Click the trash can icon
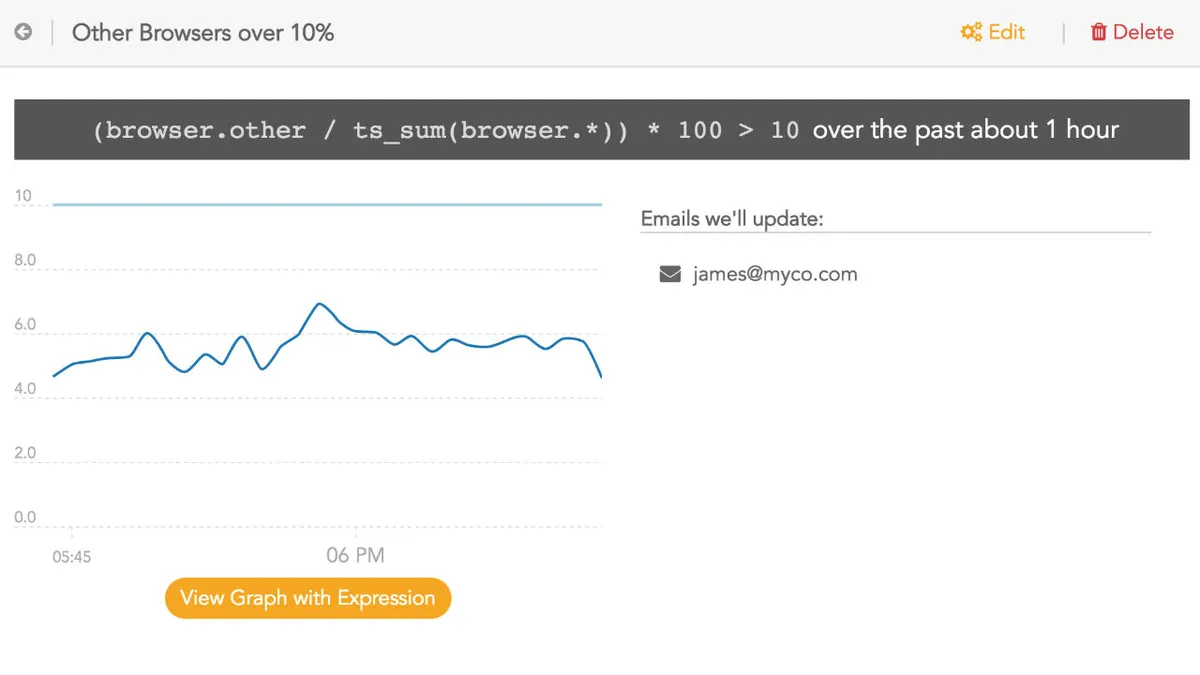1200x675 pixels. (x=1099, y=32)
